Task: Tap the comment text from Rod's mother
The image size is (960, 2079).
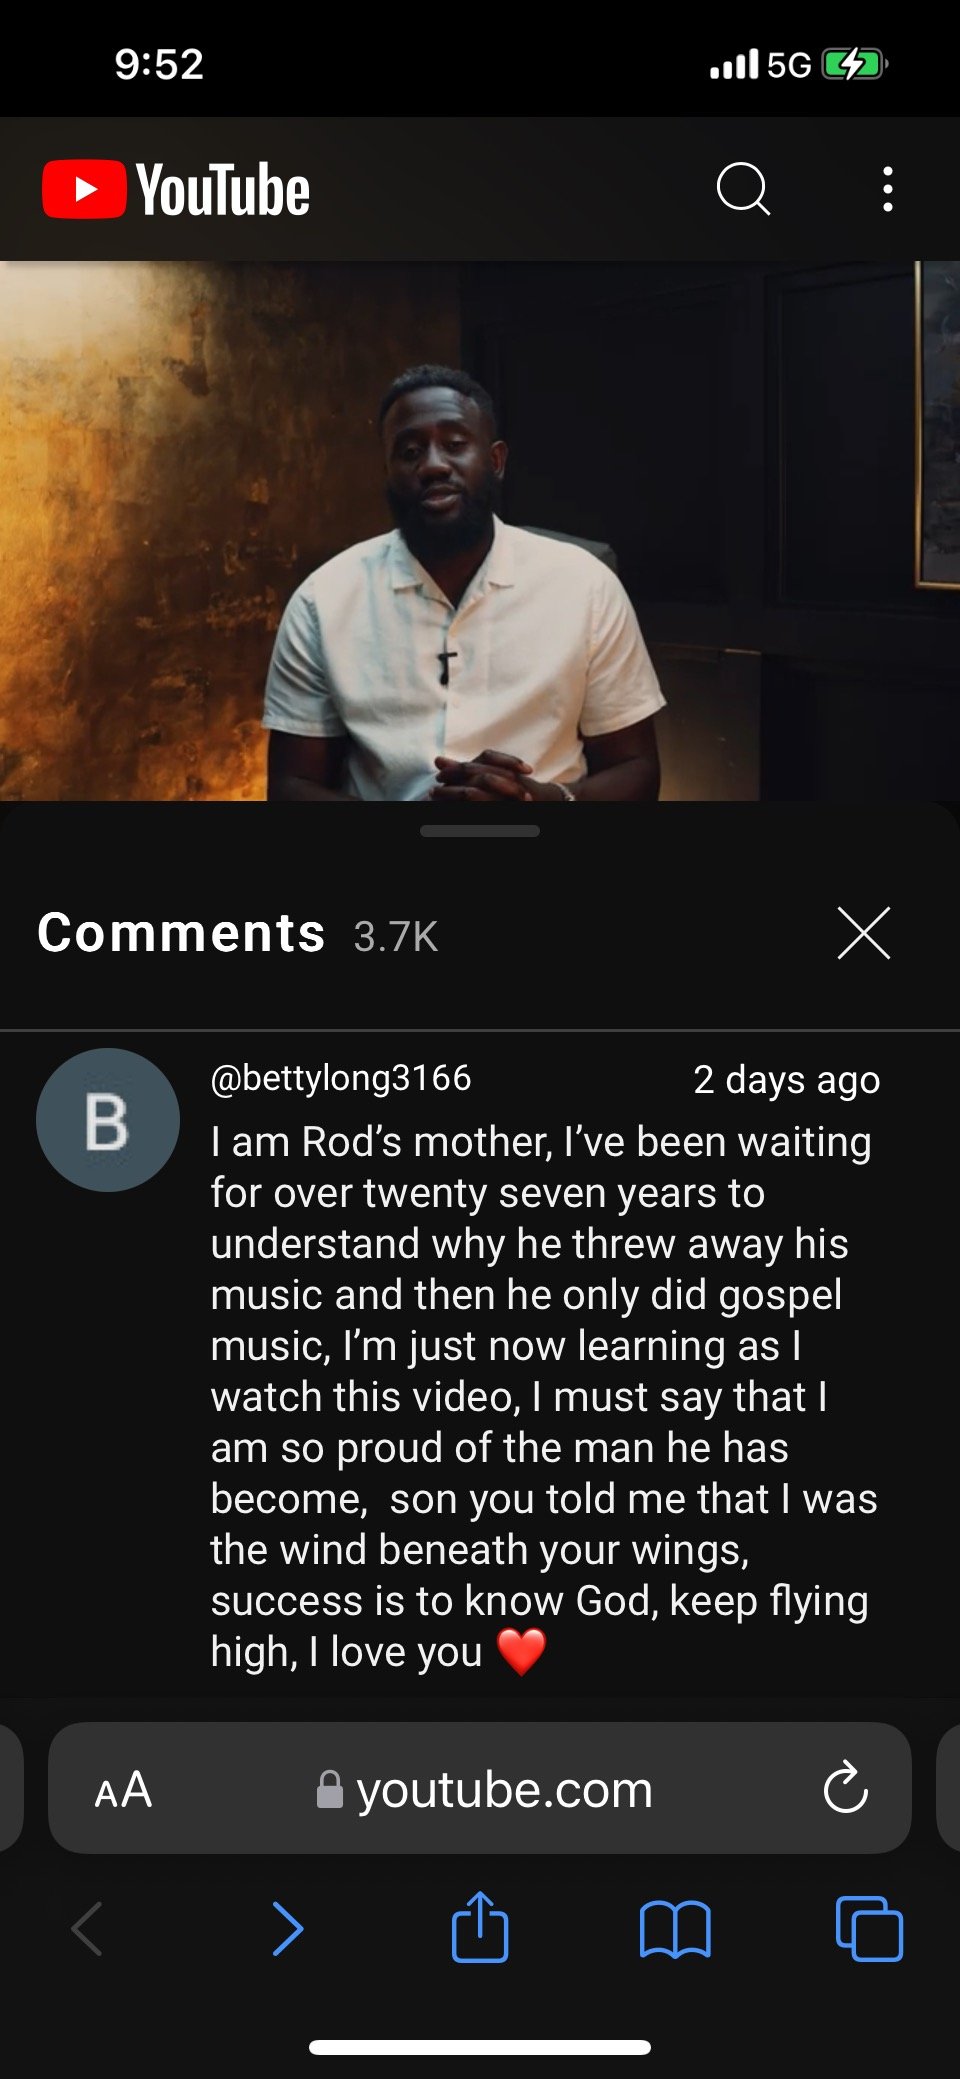Action: click(540, 1395)
